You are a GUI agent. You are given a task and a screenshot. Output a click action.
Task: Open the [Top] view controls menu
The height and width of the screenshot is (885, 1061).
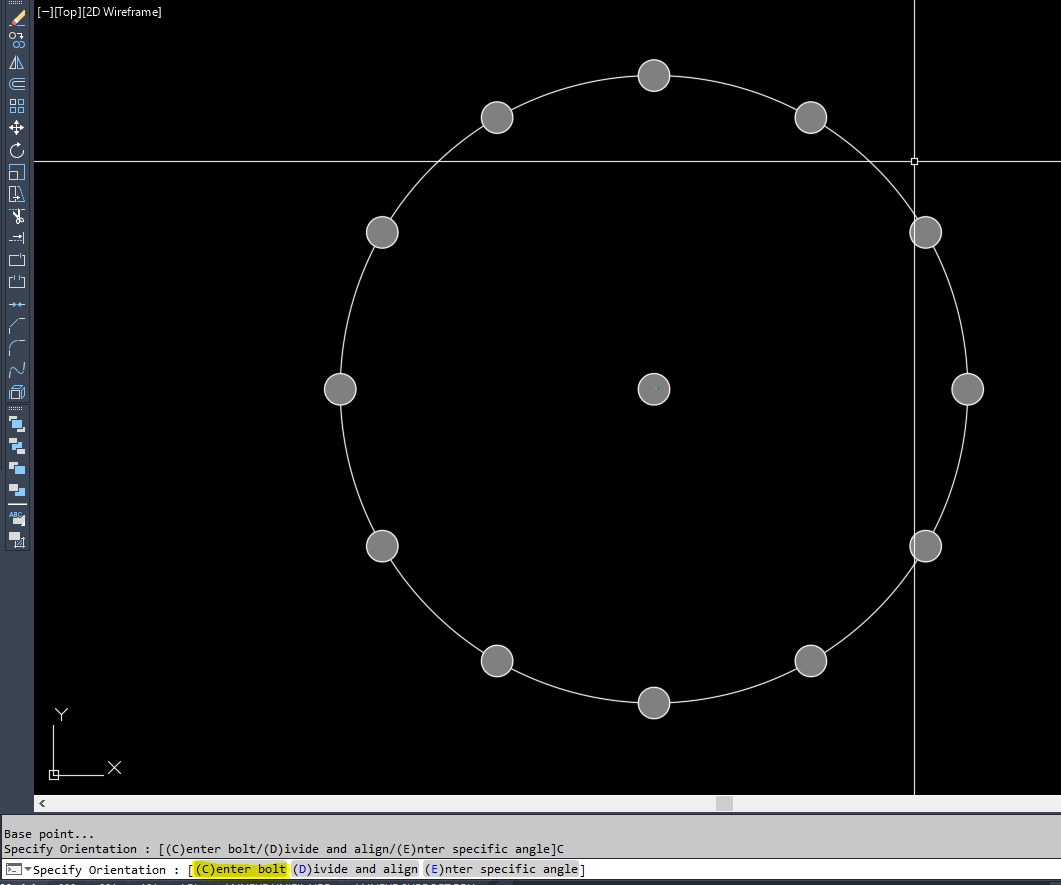coord(67,12)
